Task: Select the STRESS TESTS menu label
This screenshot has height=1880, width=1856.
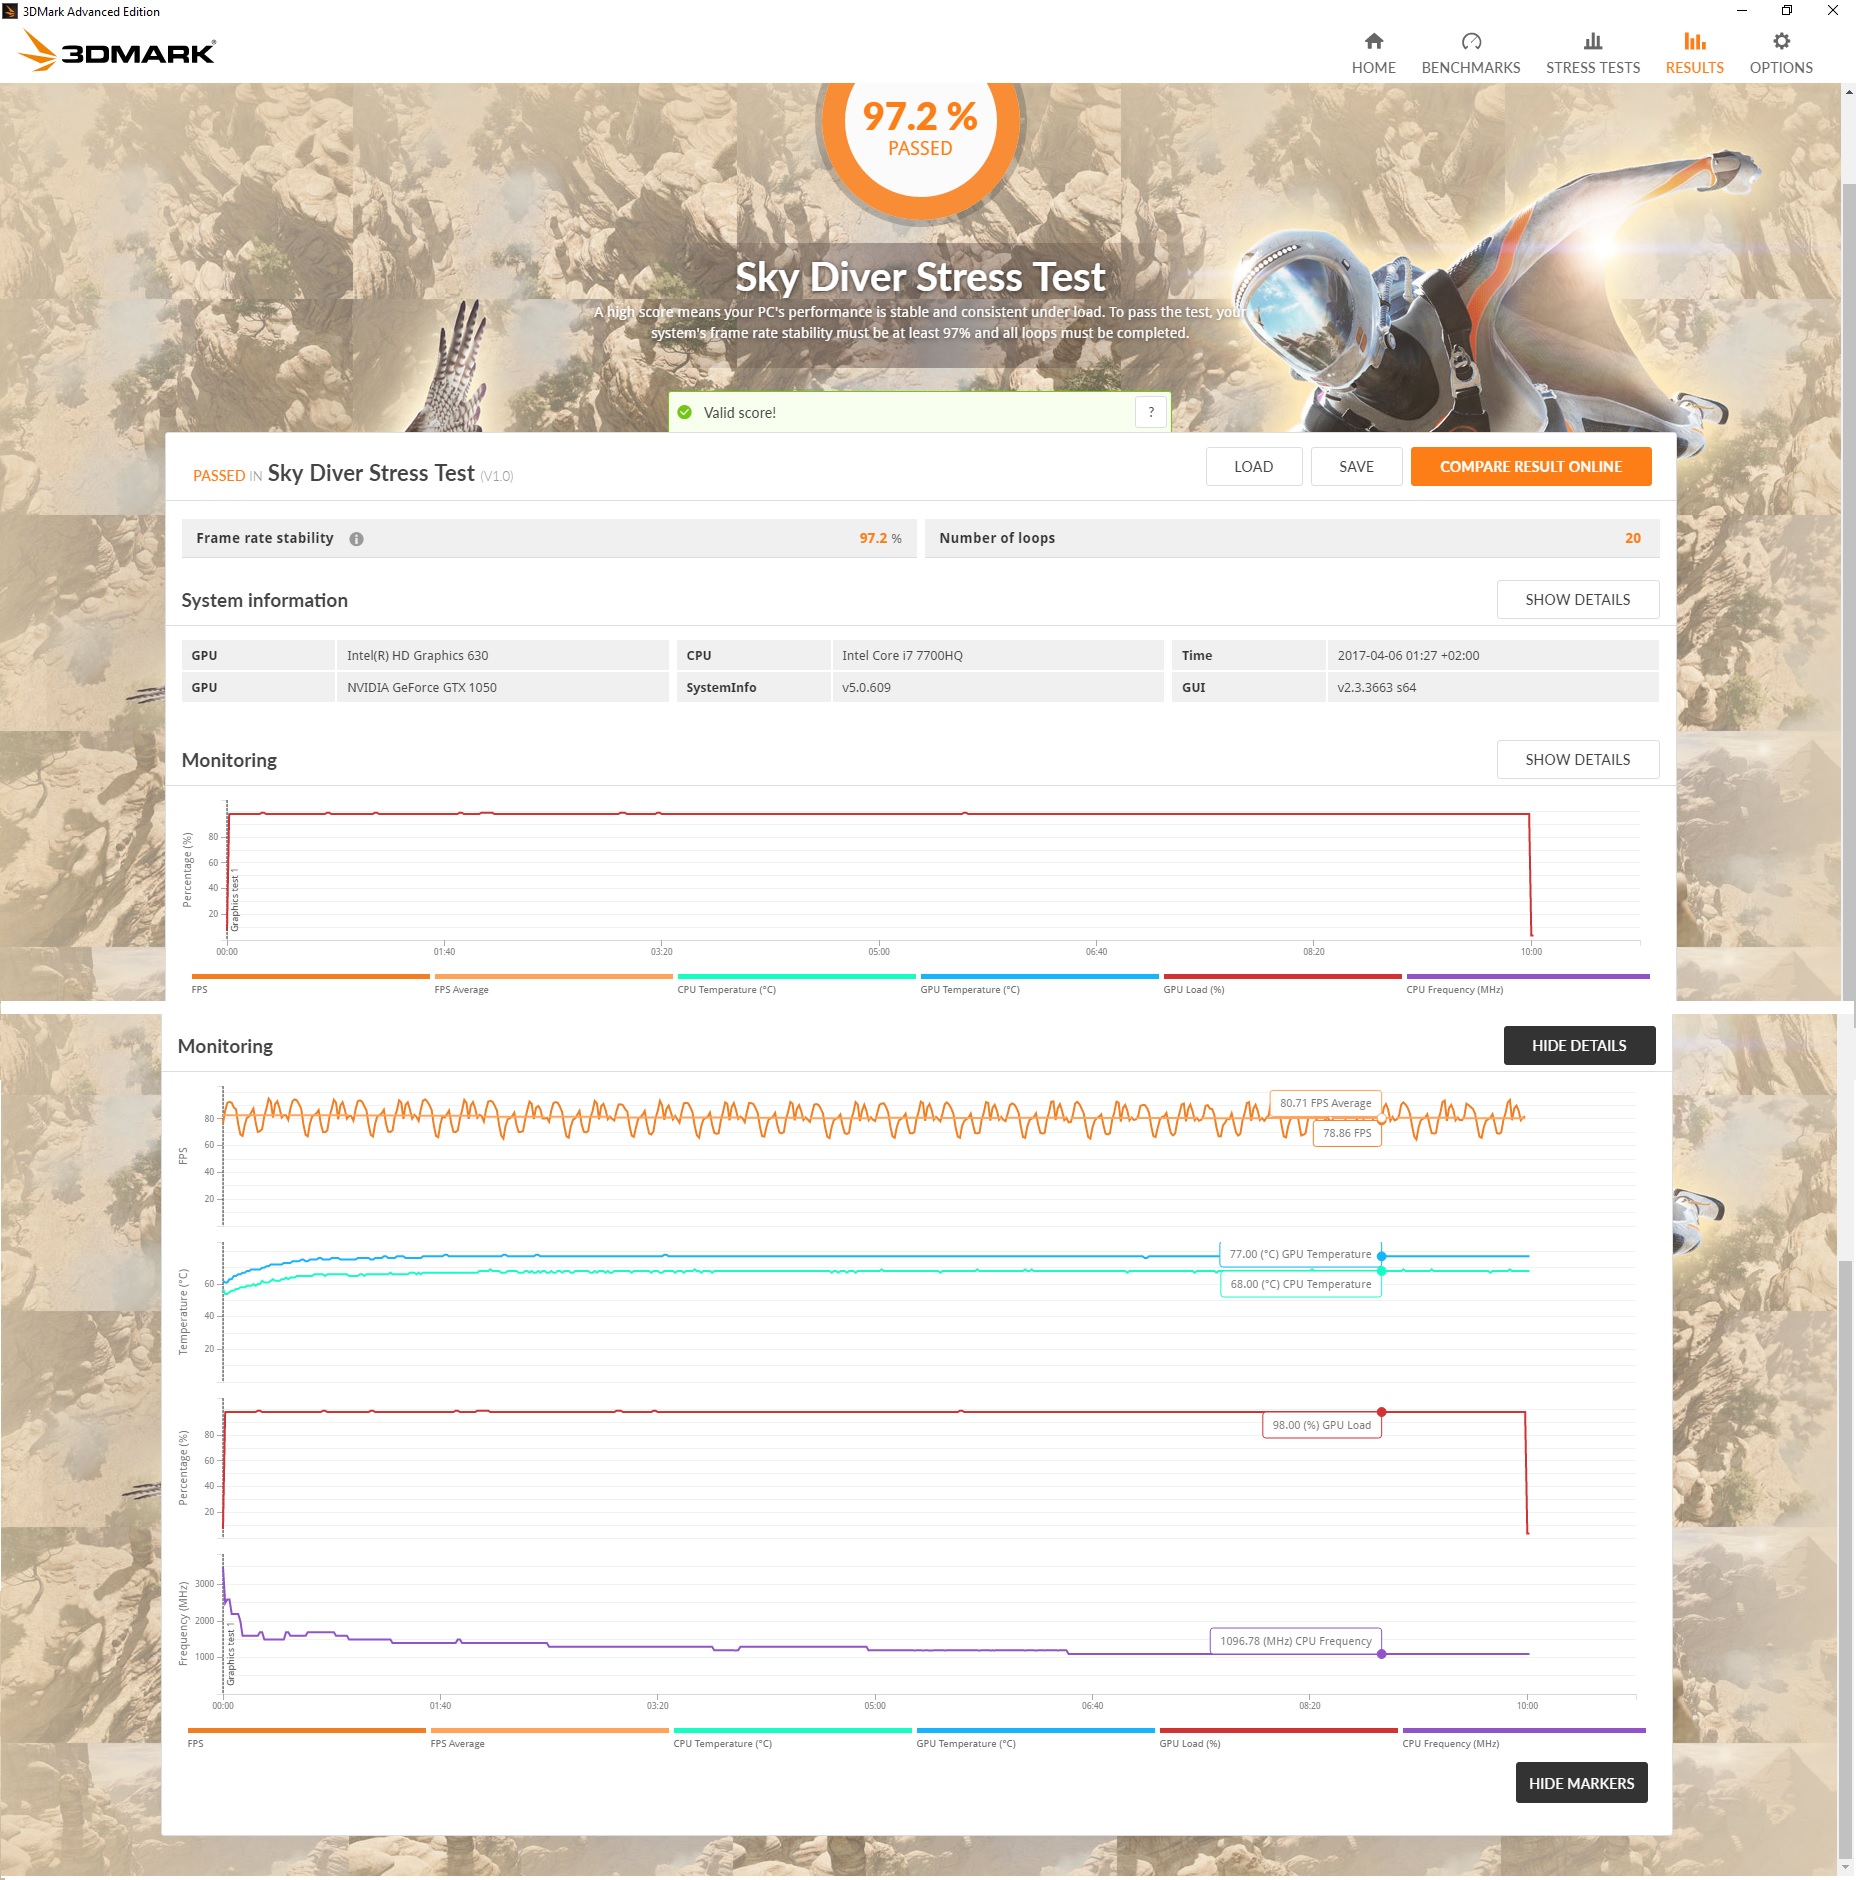Action: 1592,68
